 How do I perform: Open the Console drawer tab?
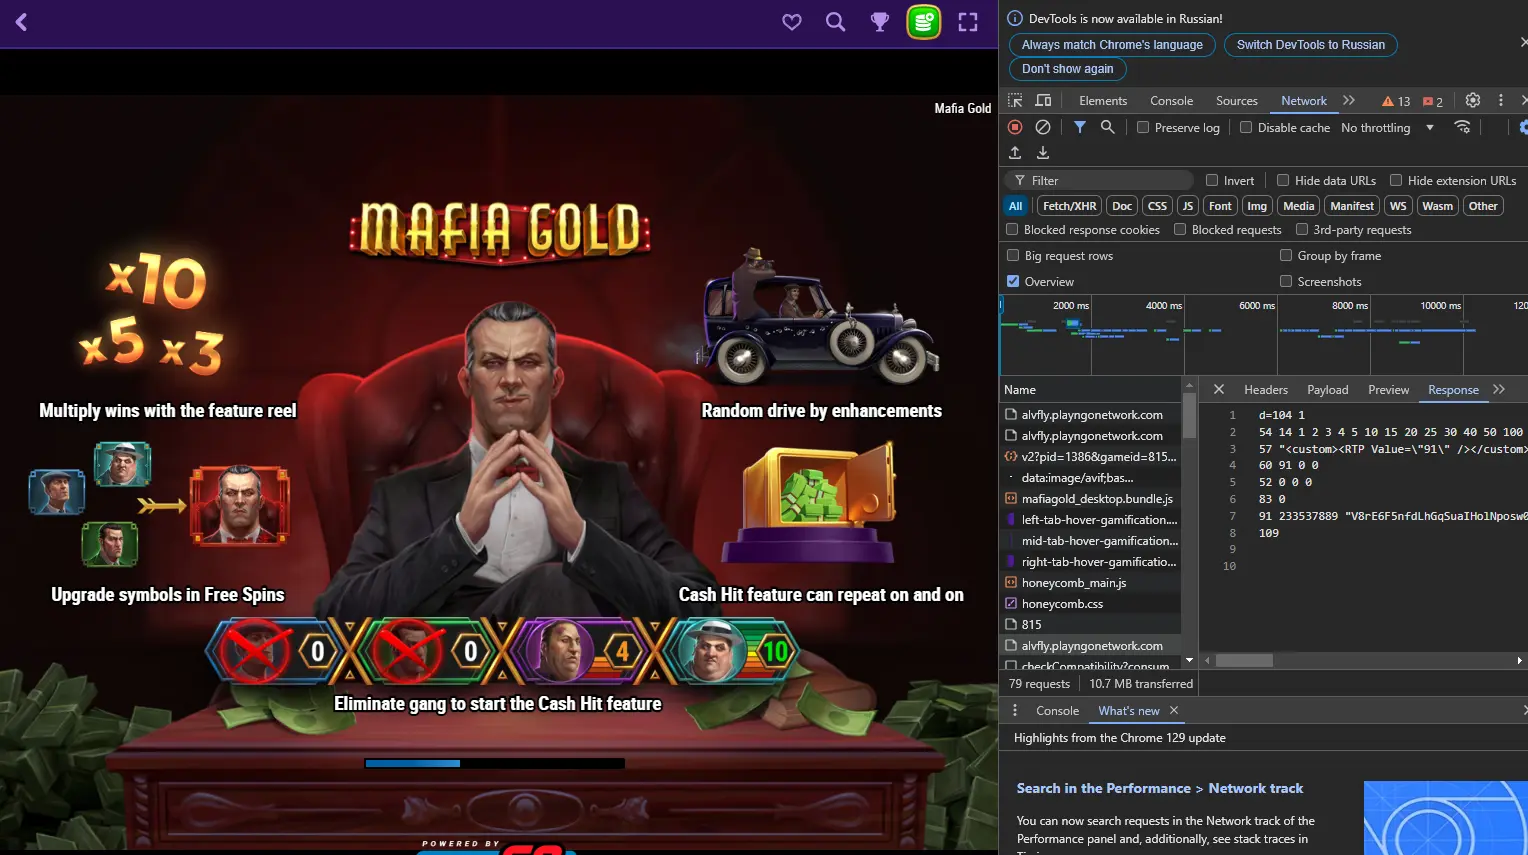coord(1058,711)
